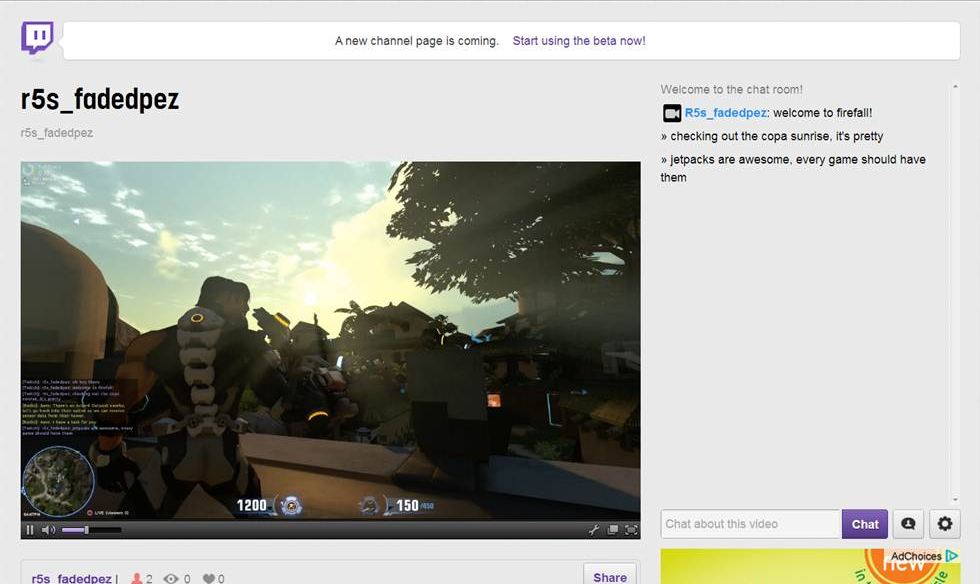Focus the 'Chat about this video' field
This screenshot has height=584, width=980.
click(751, 524)
